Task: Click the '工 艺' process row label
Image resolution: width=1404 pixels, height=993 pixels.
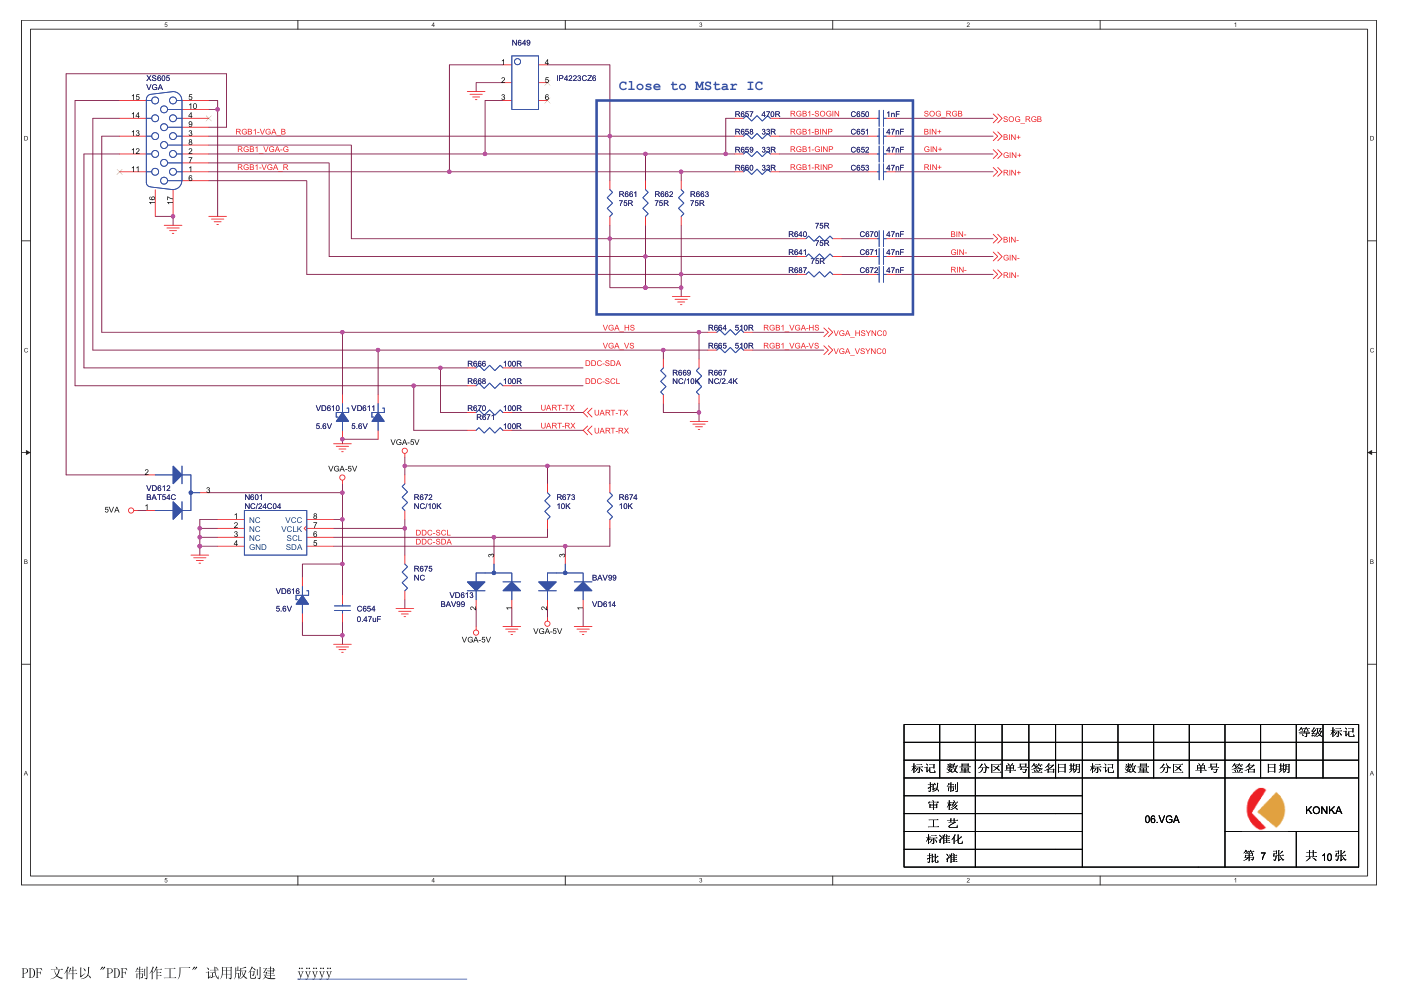Action: tap(943, 823)
